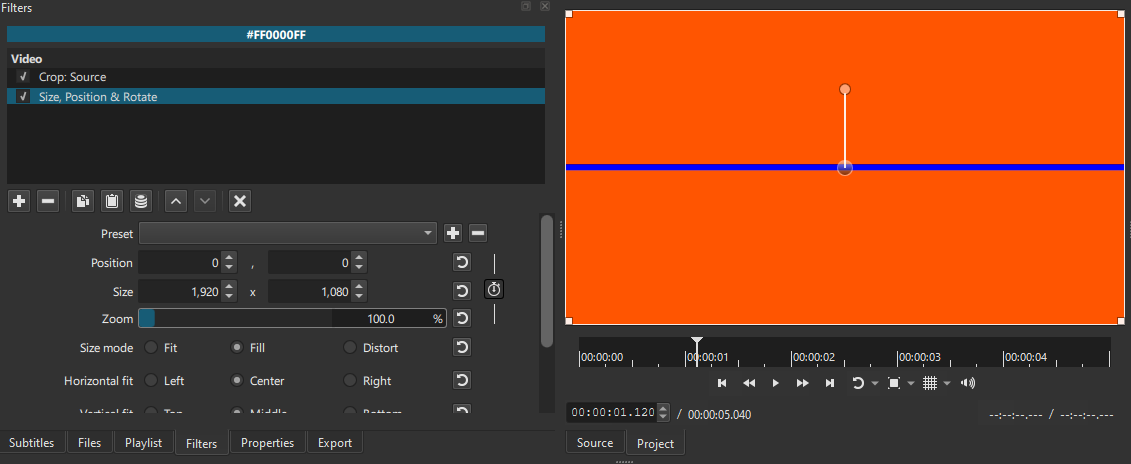Open the grid options dropdown
This screenshot has height=464, width=1131.
click(945, 384)
